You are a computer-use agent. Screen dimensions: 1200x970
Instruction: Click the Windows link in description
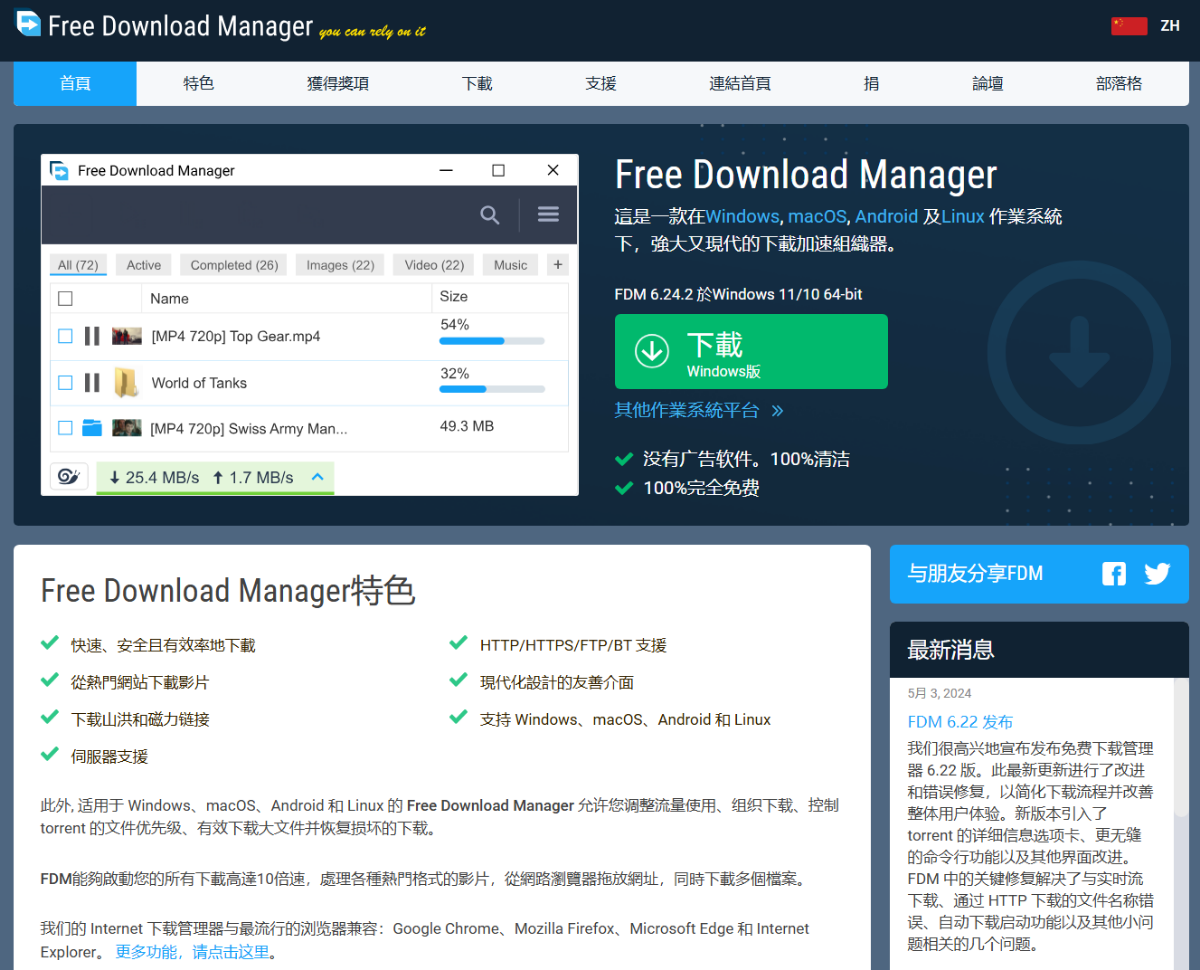[742, 216]
